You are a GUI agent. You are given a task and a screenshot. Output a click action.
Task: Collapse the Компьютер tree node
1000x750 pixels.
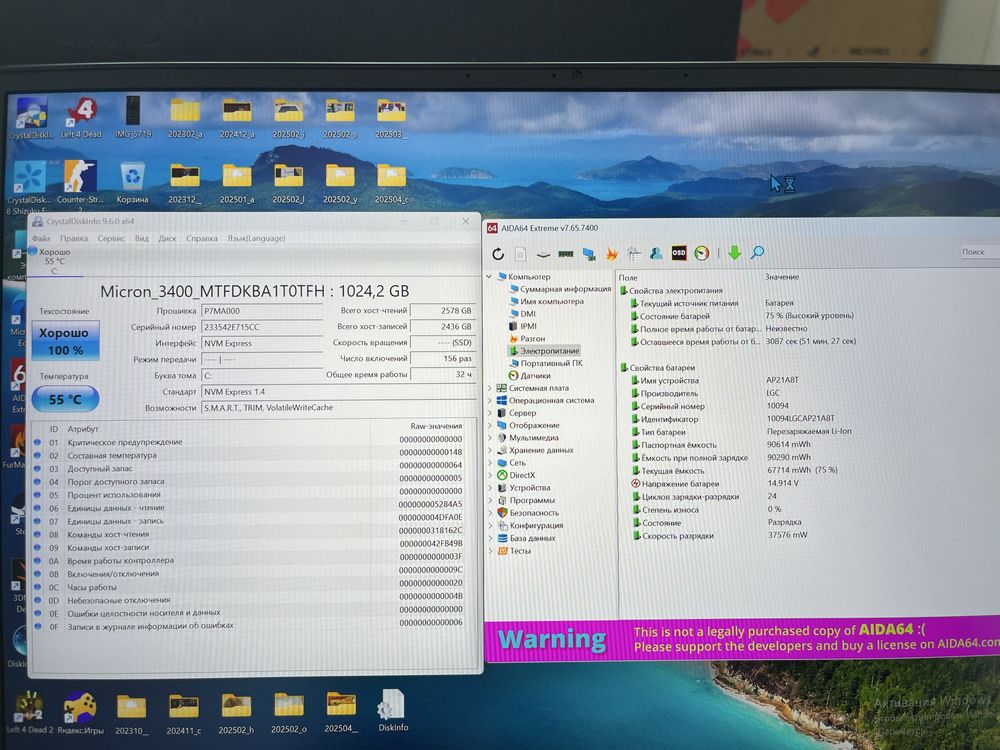[489, 277]
